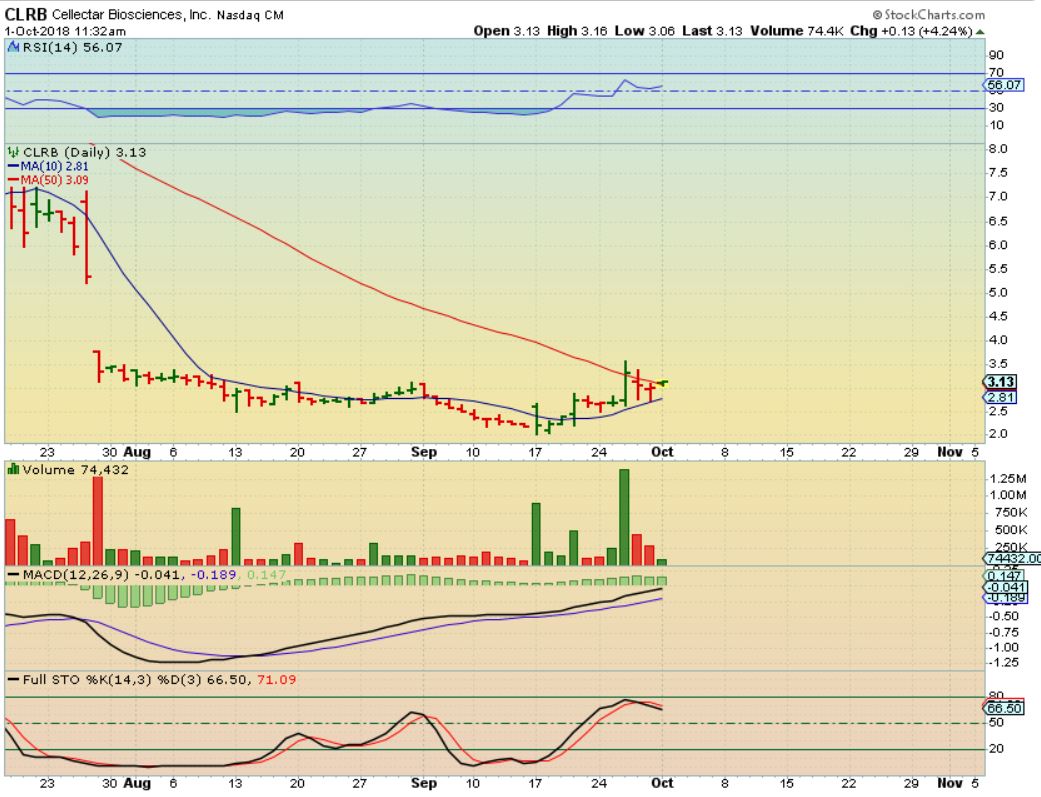The height and width of the screenshot is (797, 1041).
Task: Click the 5.0 label on the price axis
Action: click(998, 292)
